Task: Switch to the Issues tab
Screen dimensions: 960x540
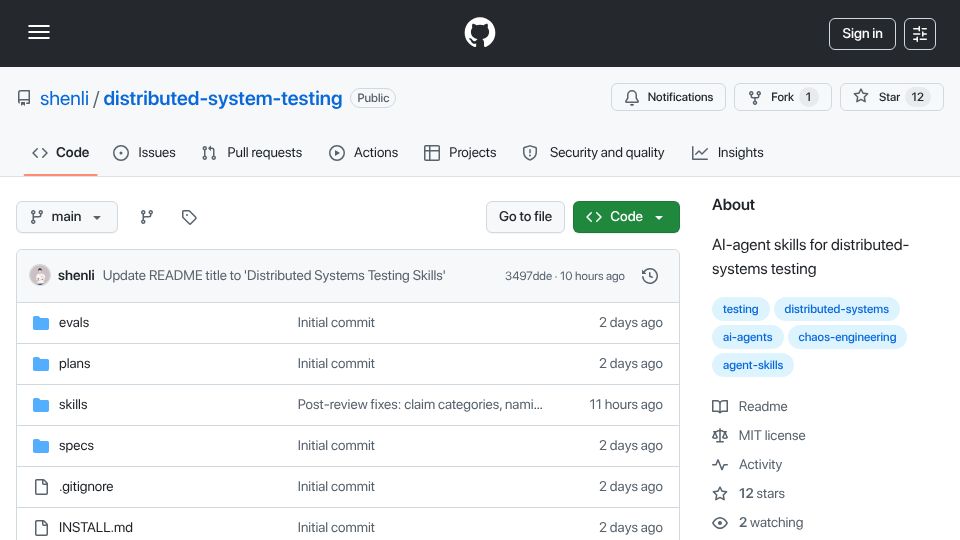Action: coord(144,152)
